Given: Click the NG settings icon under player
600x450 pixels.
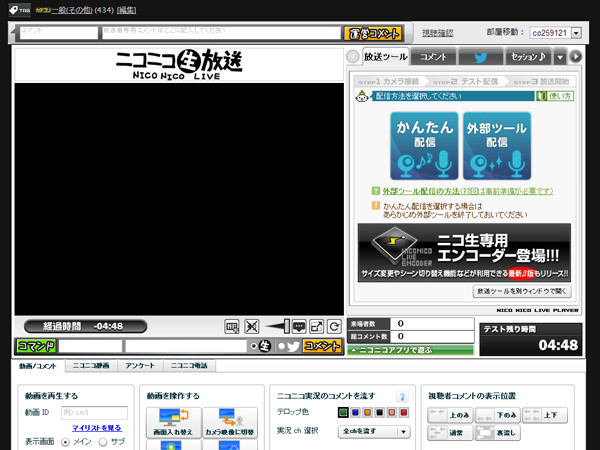Looking at the screenshot, I should (232, 326).
